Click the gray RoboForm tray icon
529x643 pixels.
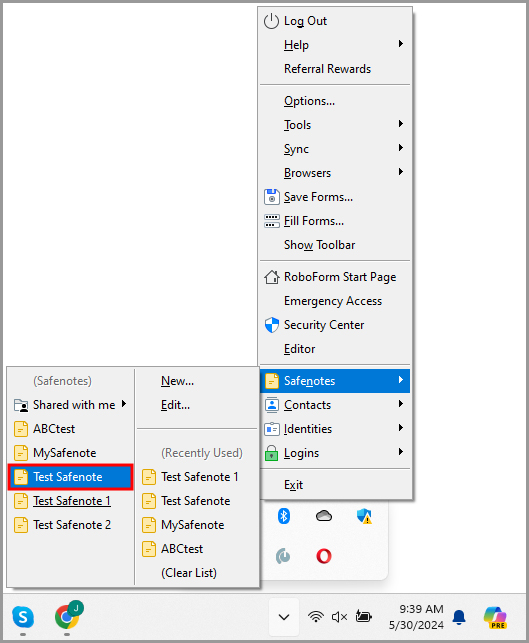[283, 556]
